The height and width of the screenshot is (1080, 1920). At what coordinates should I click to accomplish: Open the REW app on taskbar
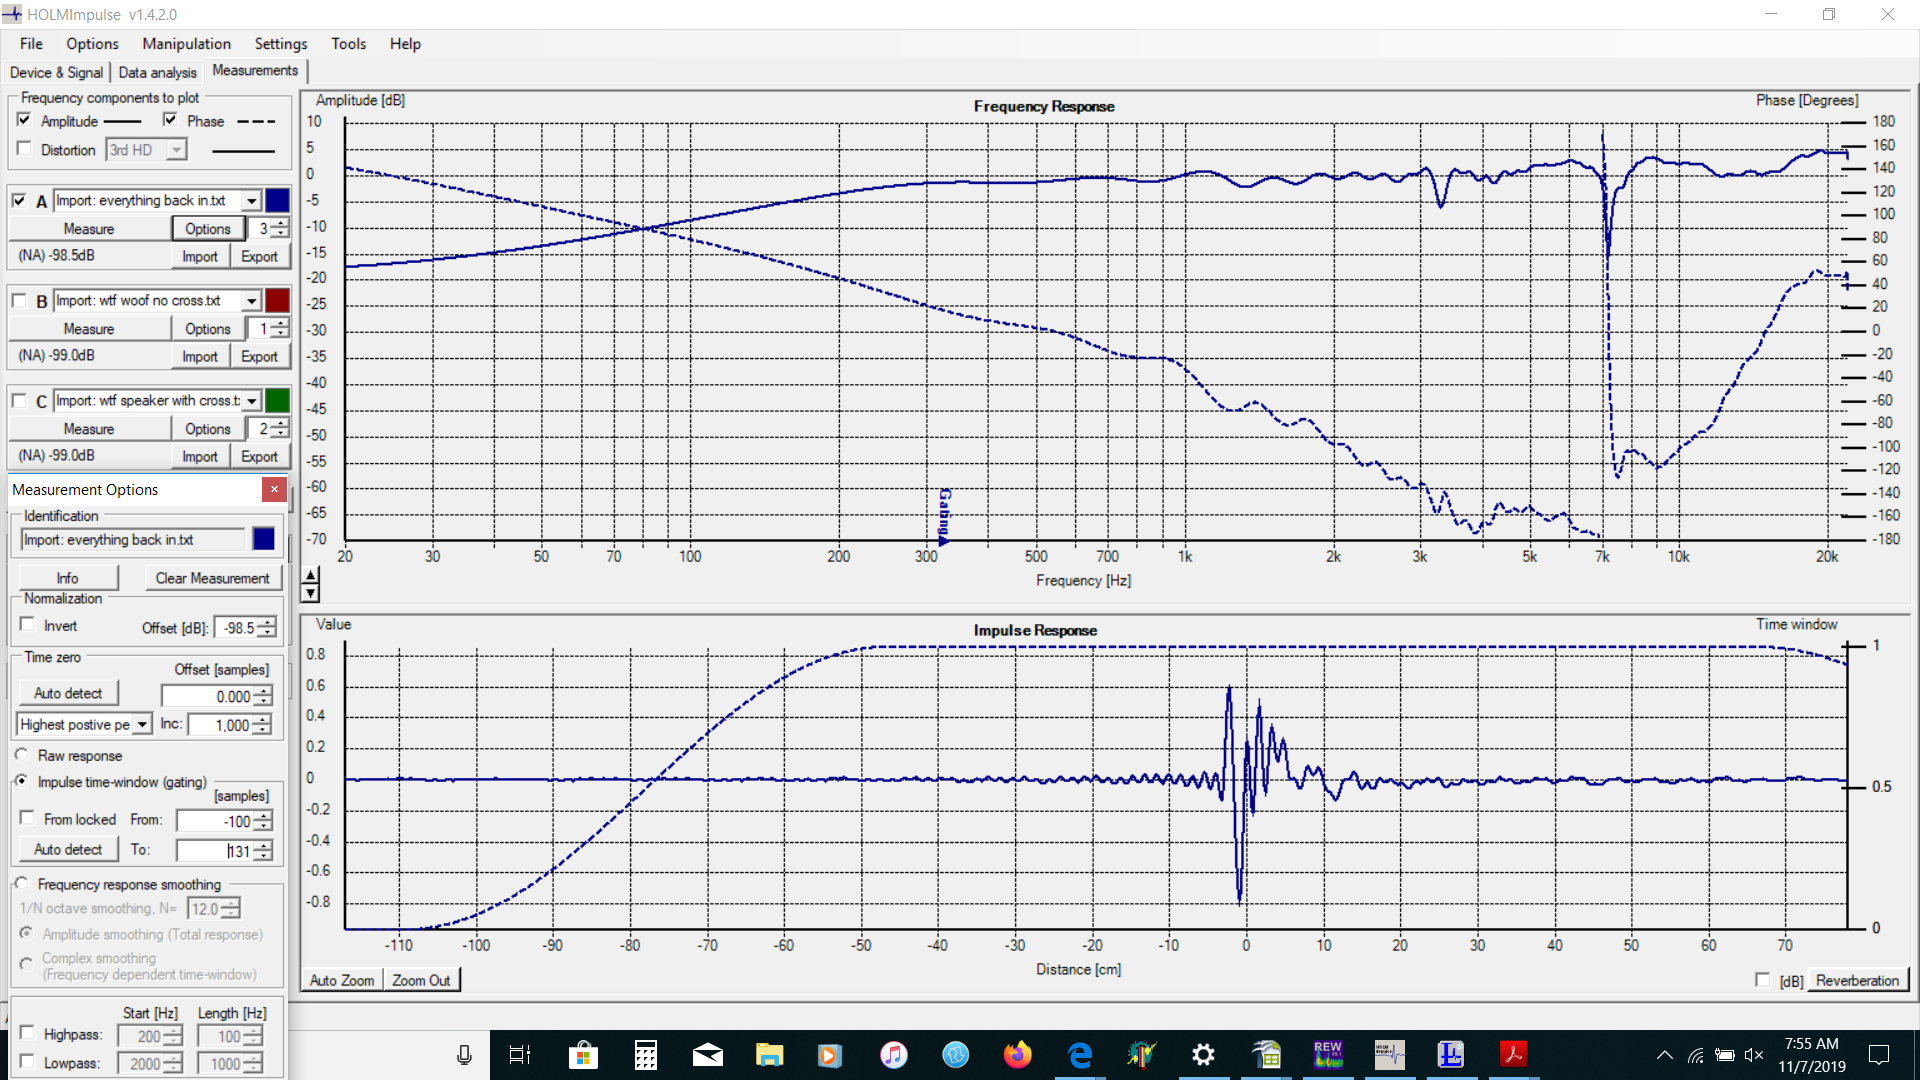point(1327,1054)
